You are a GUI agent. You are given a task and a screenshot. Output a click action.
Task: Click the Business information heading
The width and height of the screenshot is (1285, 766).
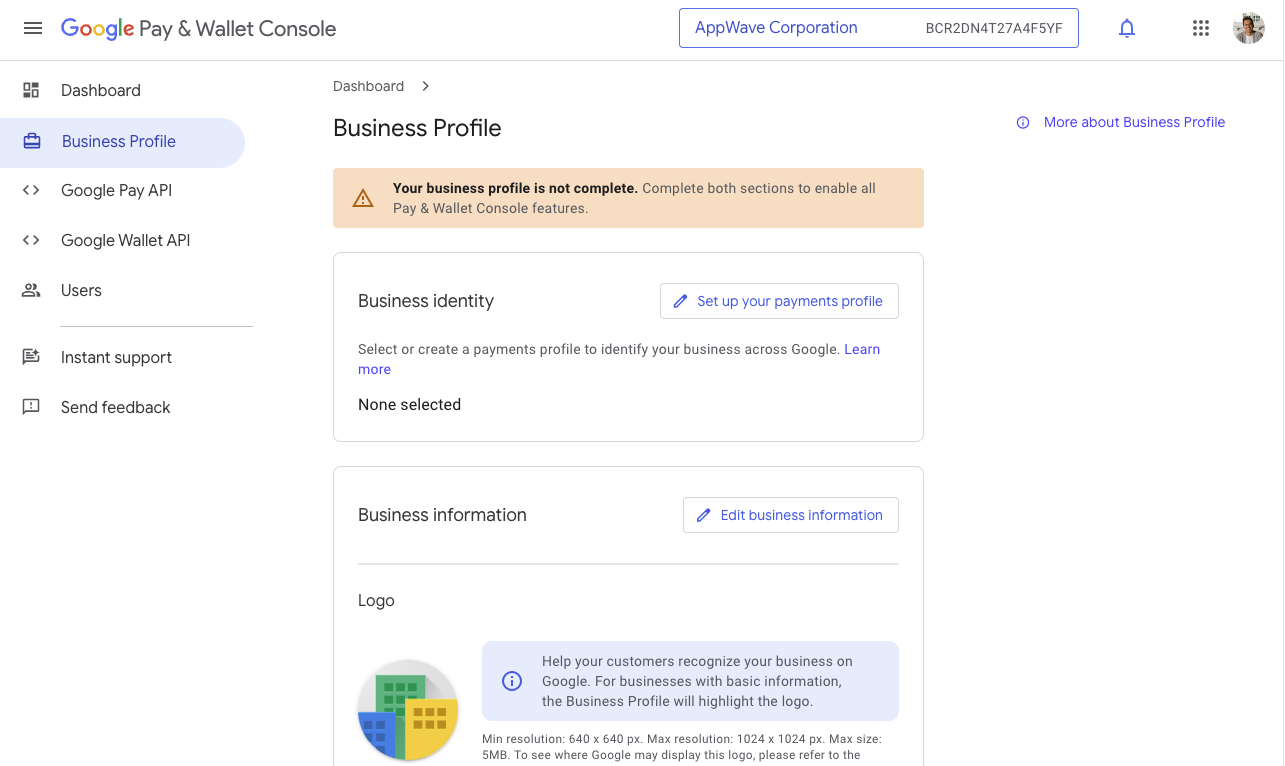[442, 515]
